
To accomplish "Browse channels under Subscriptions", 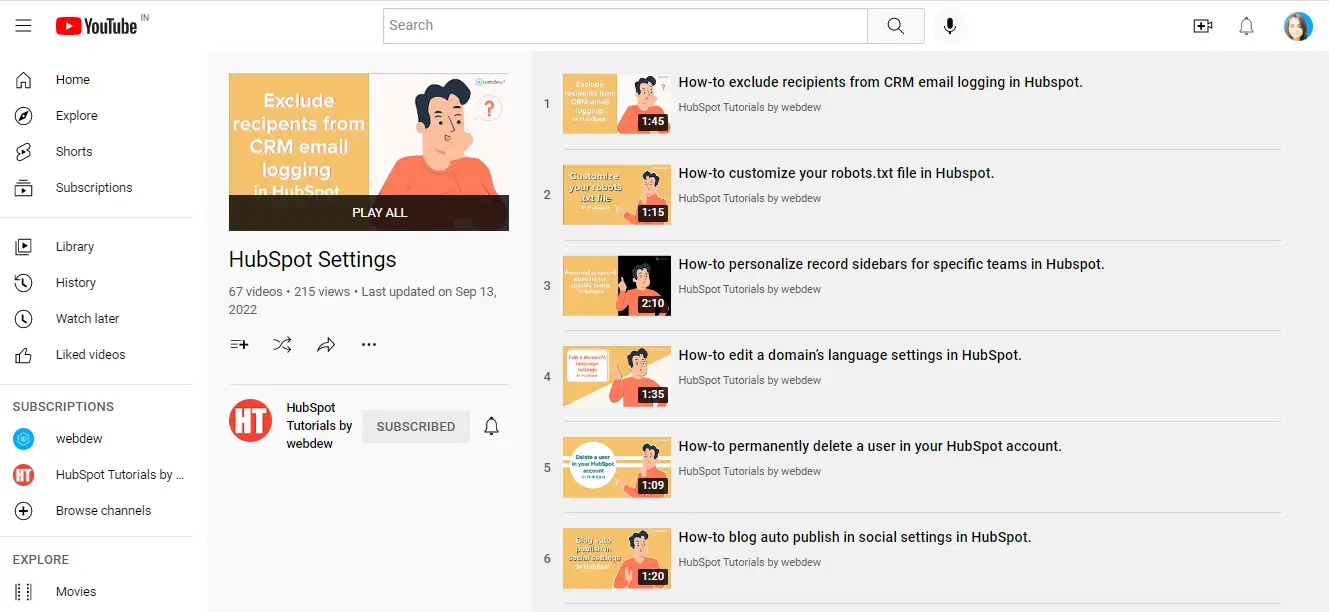I will click(103, 510).
